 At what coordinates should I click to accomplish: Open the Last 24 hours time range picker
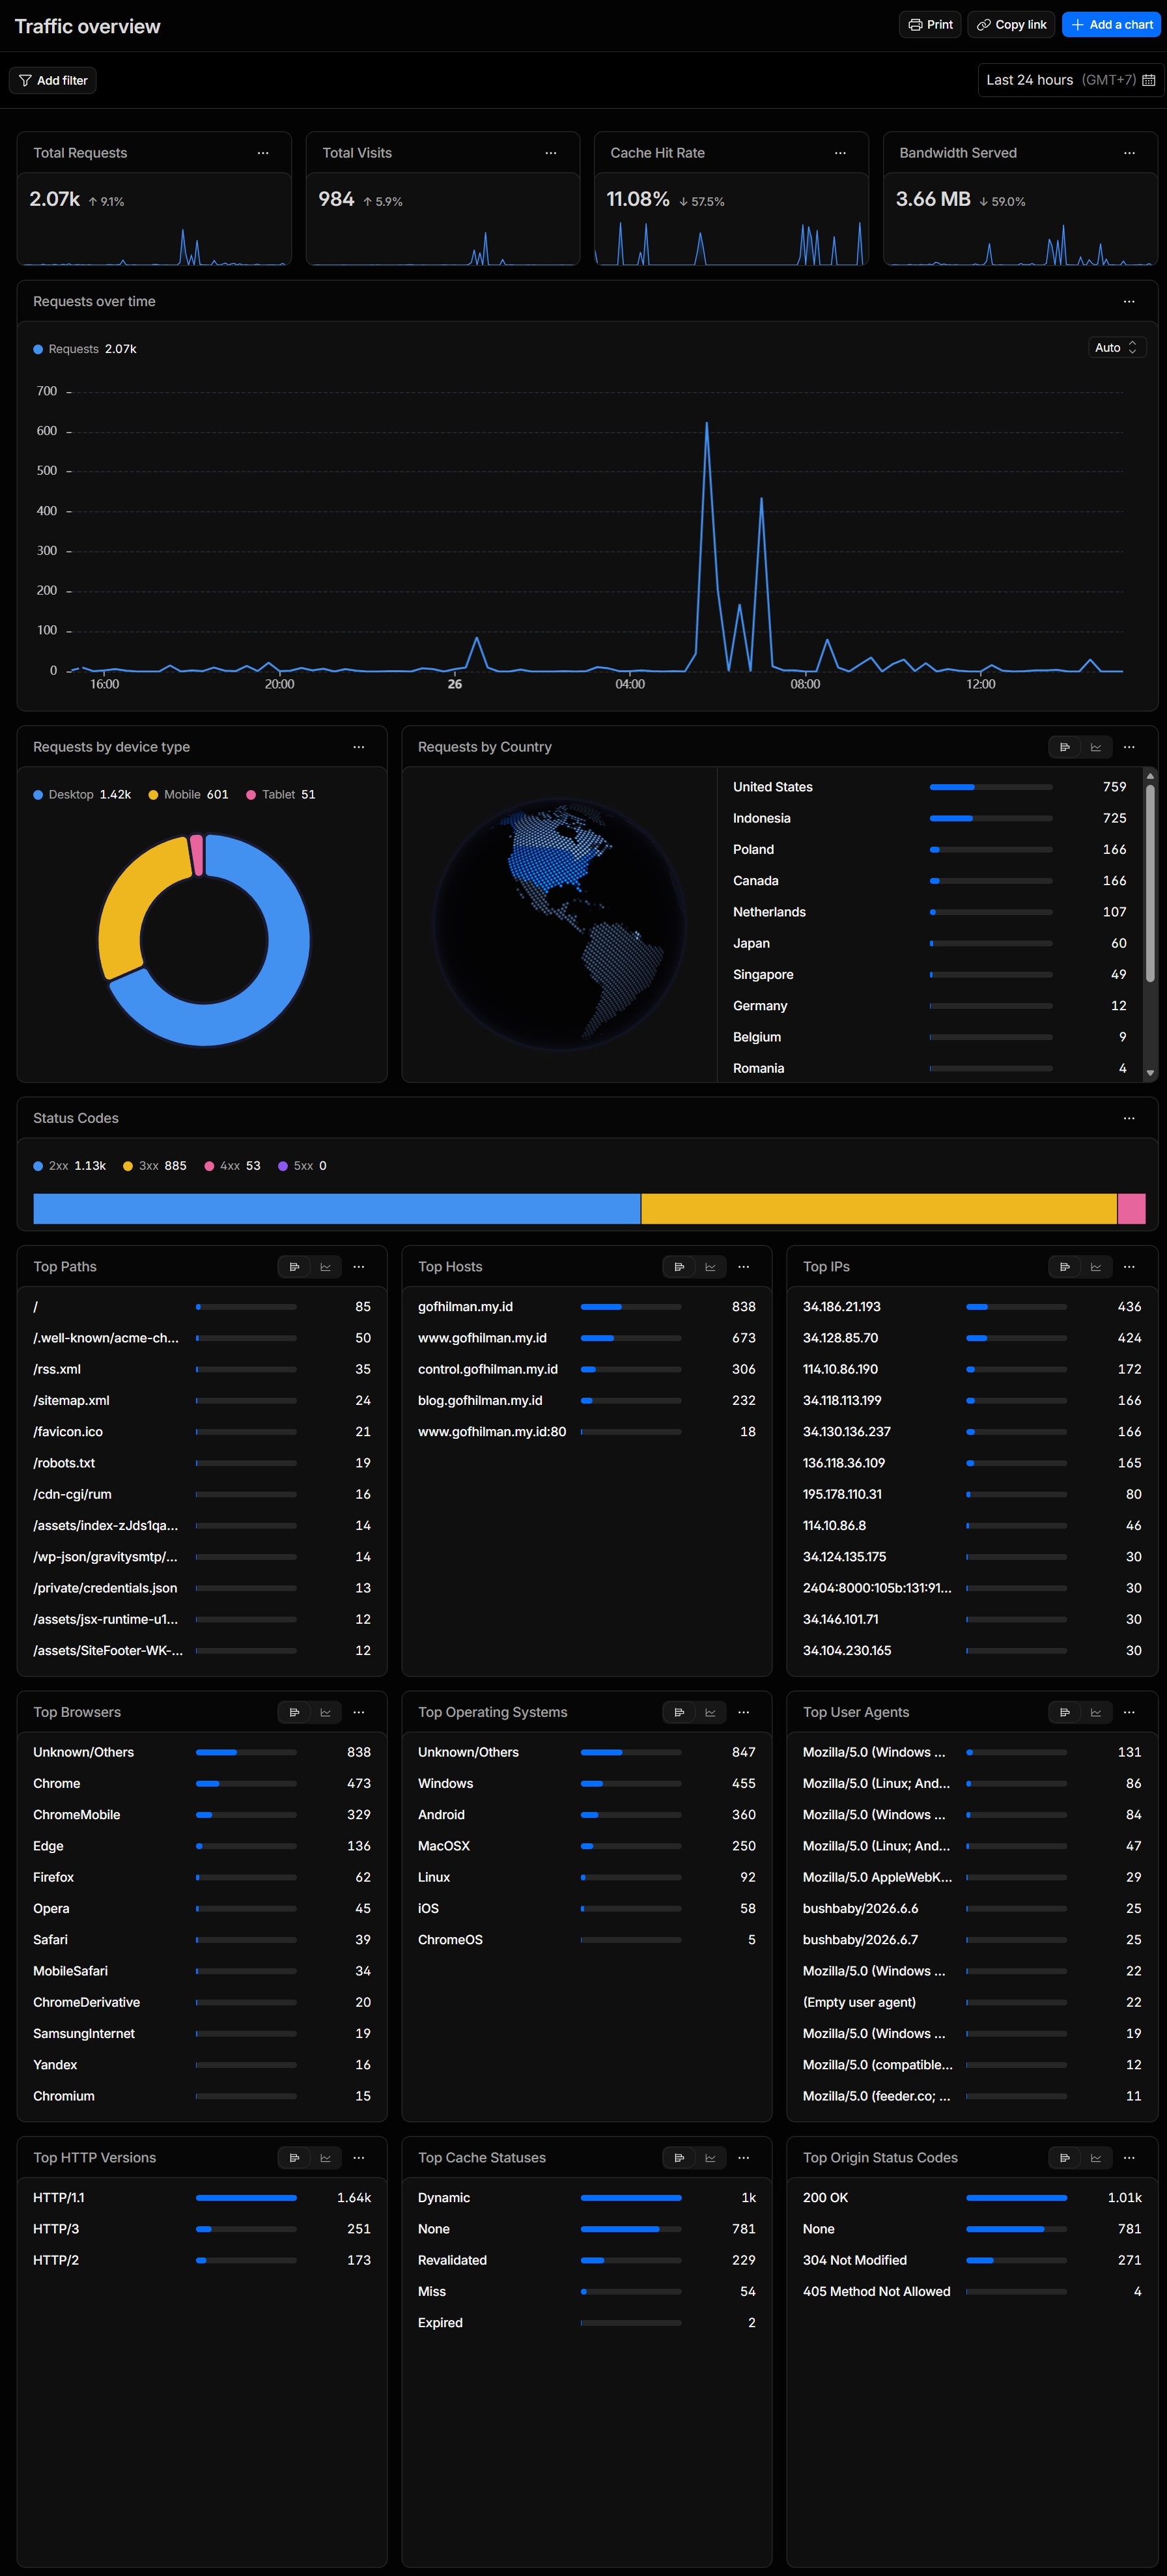[1070, 80]
